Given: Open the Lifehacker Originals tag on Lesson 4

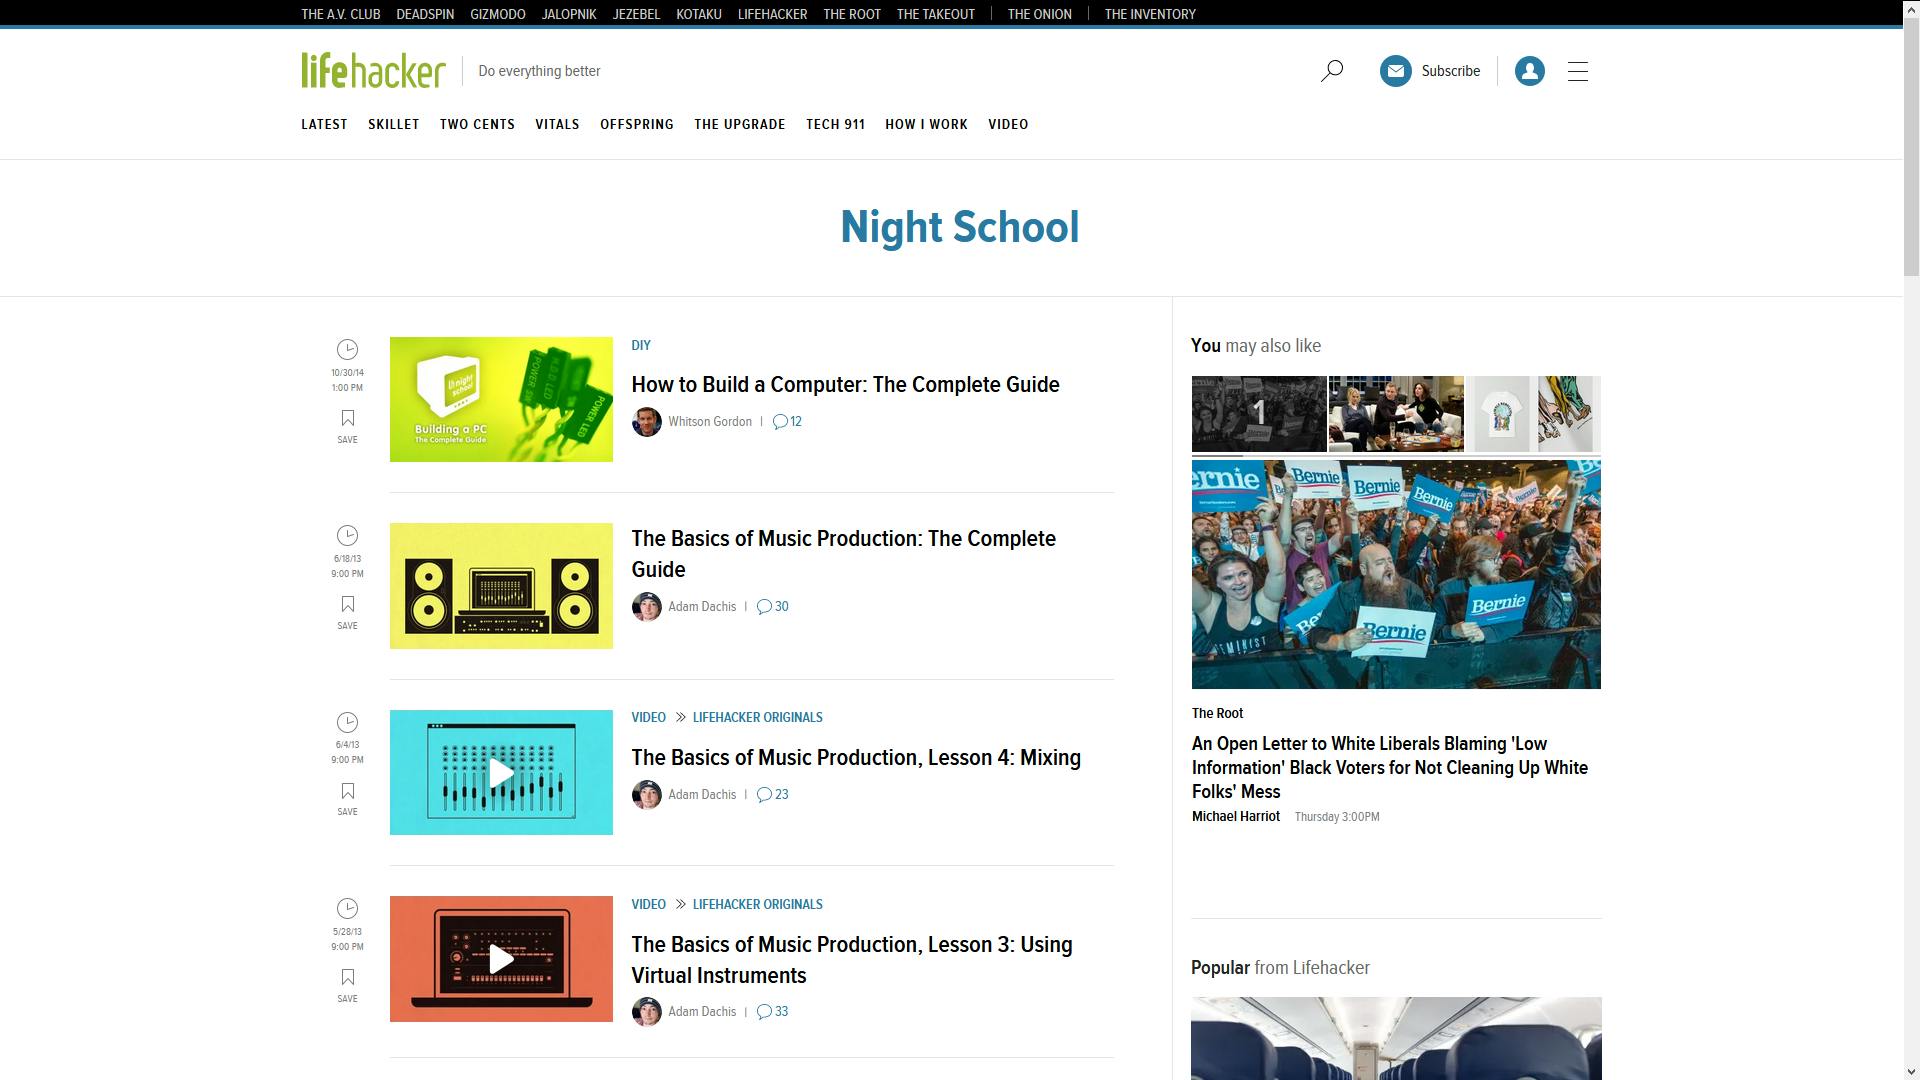Looking at the screenshot, I should (757, 718).
